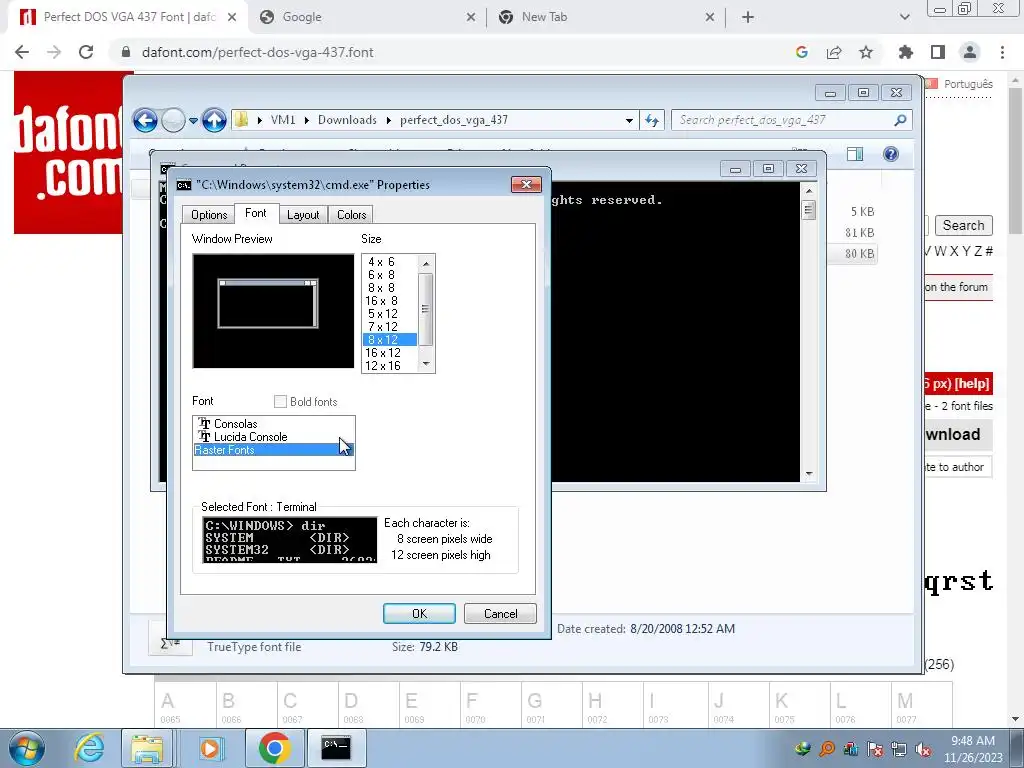Screen dimensions: 1024x768
Task: Choose size 16 x 8
Action: 390,301
